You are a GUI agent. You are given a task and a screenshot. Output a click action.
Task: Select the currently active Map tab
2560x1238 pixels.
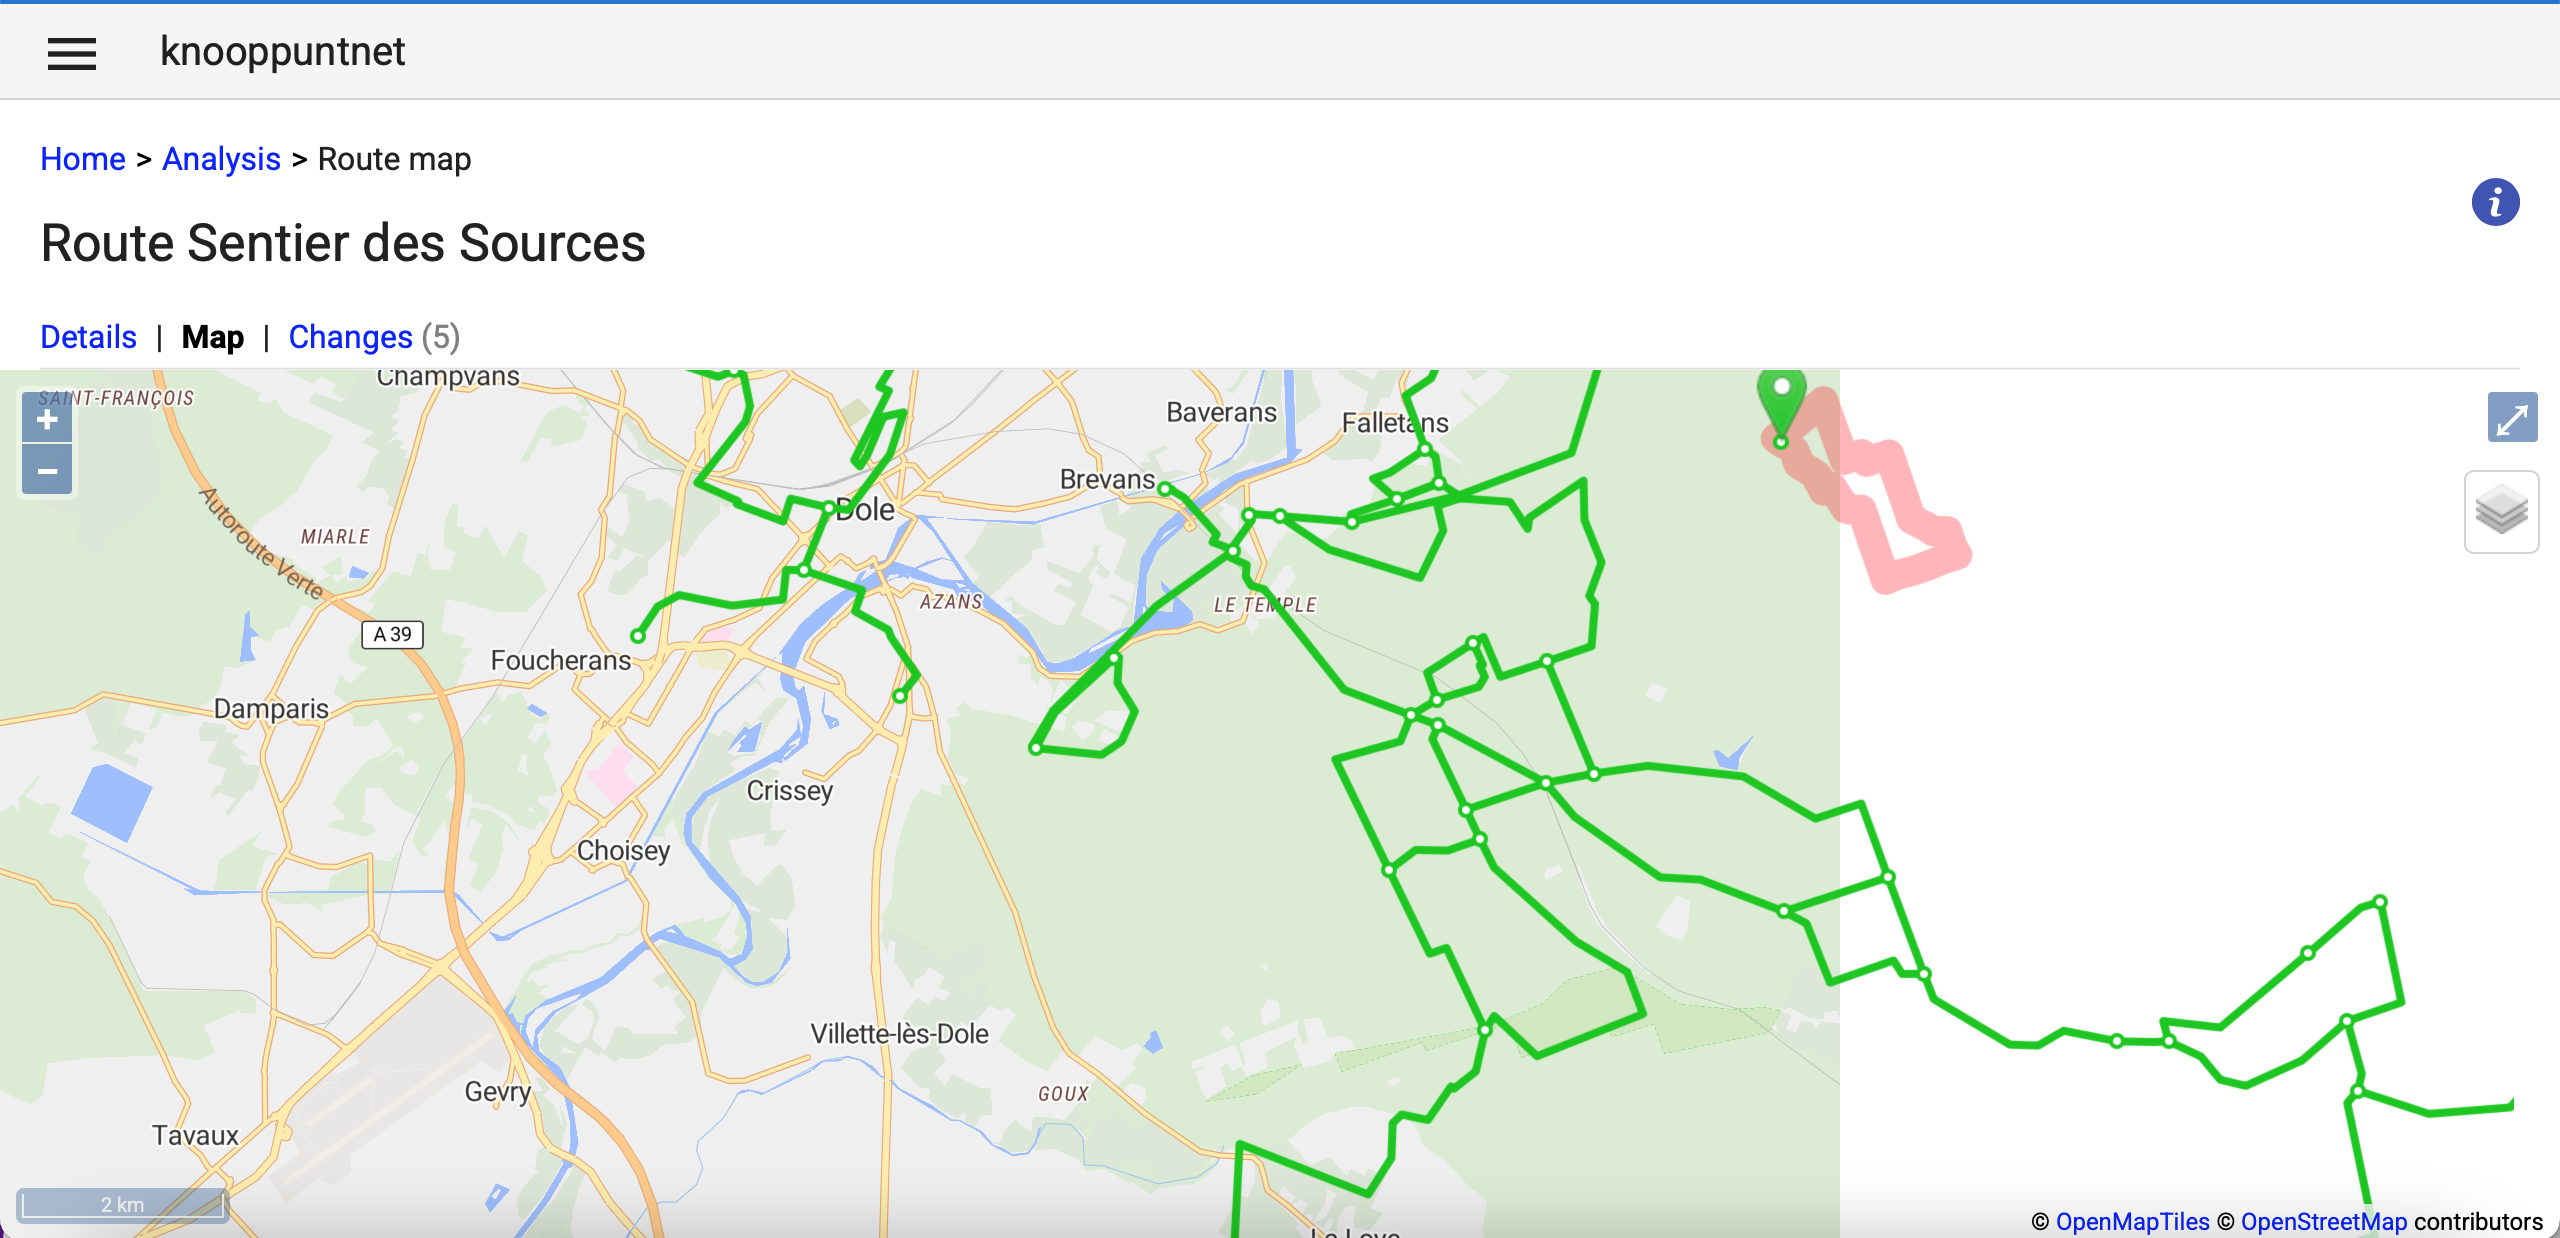point(212,337)
